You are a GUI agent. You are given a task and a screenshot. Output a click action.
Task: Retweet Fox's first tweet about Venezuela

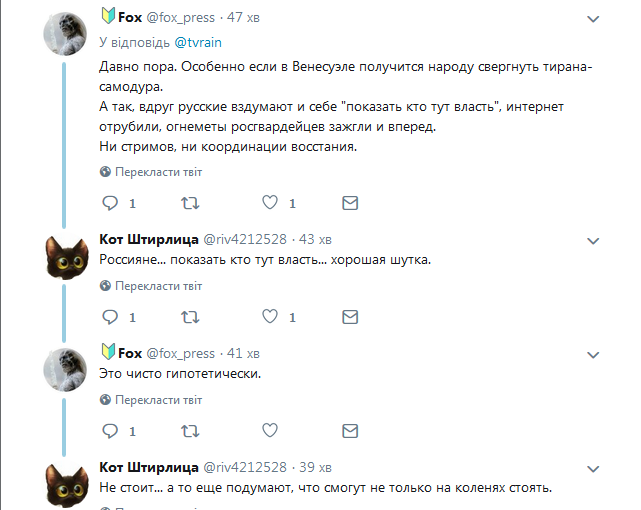(188, 203)
